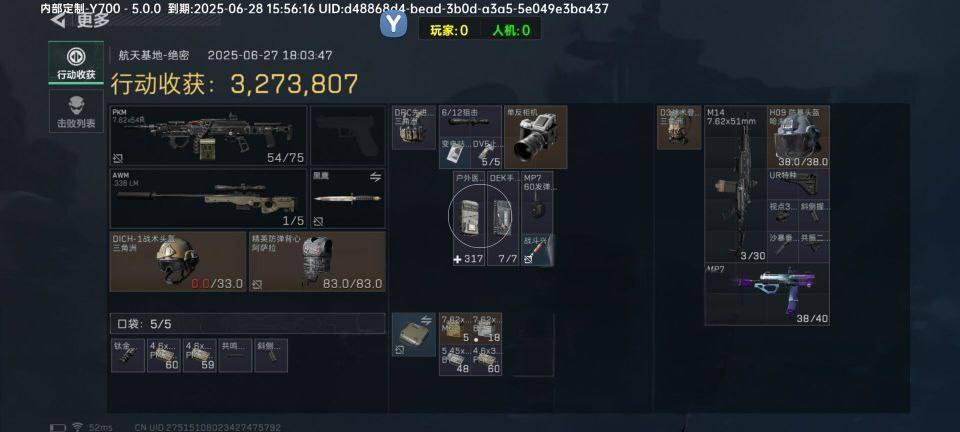Select the DICH-1 tactical helmet
The width and height of the screenshot is (960, 432).
(x=178, y=261)
